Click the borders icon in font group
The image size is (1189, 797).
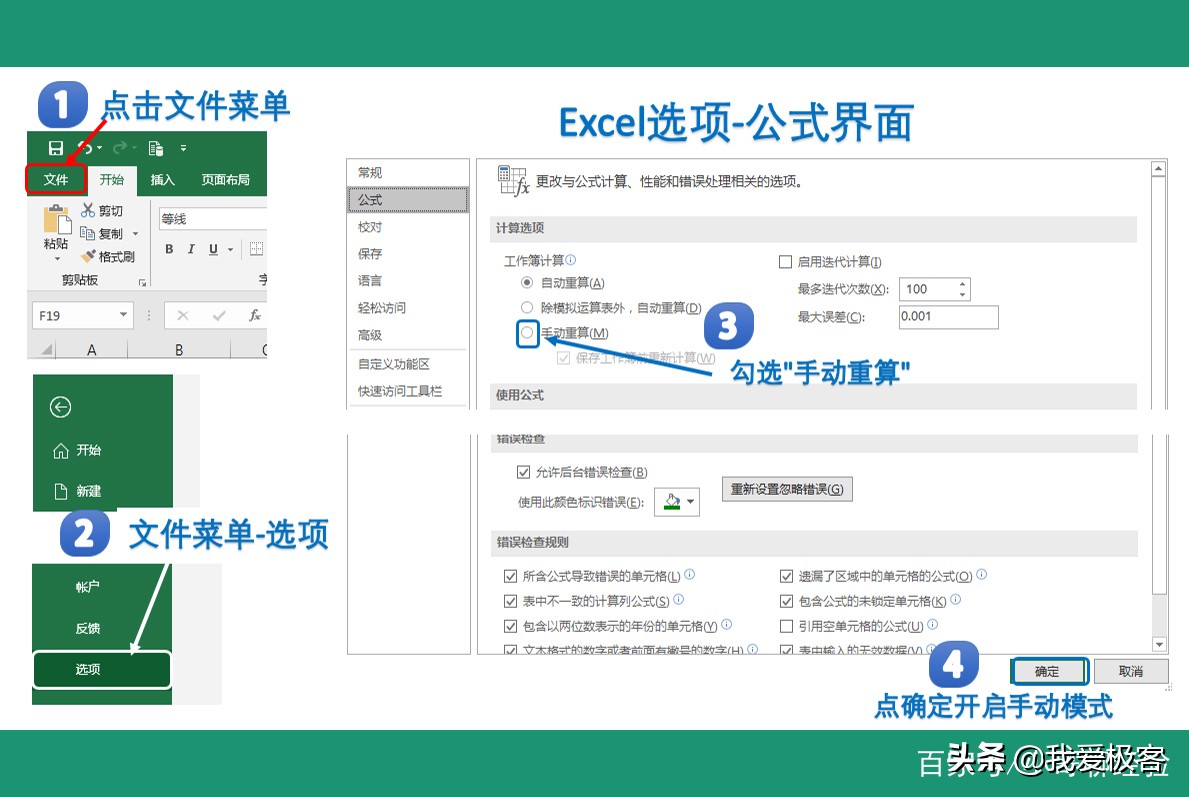[x=256, y=249]
